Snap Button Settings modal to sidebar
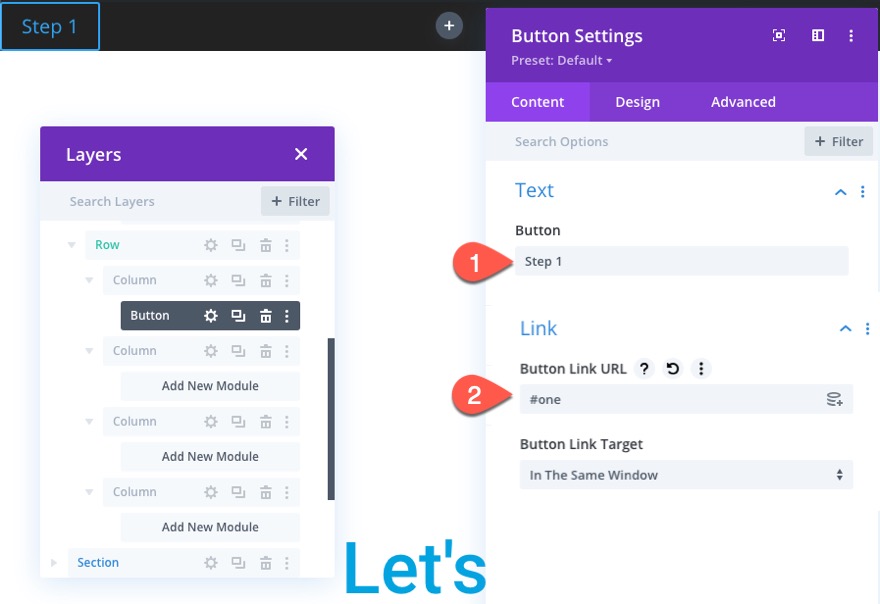The height and width of the screenshot is (604, 880). [818, 35]
